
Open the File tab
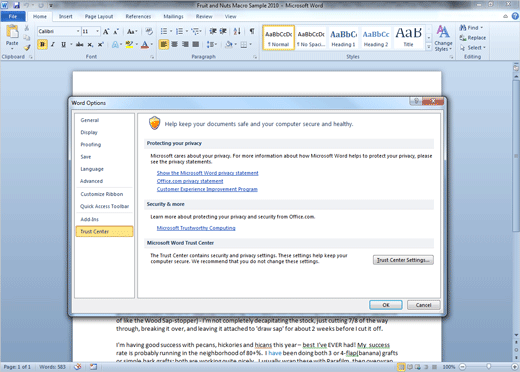[13, 16]
